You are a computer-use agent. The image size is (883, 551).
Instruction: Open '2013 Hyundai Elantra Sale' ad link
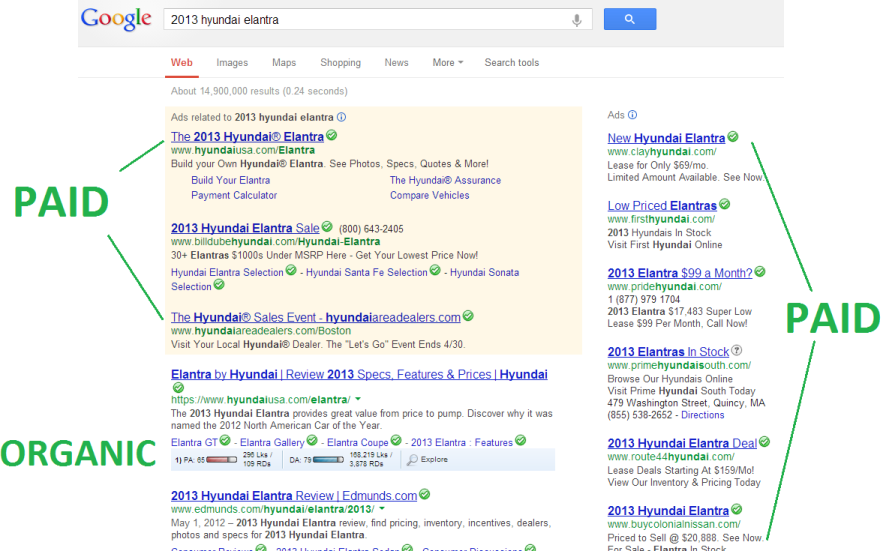(245, 228)
